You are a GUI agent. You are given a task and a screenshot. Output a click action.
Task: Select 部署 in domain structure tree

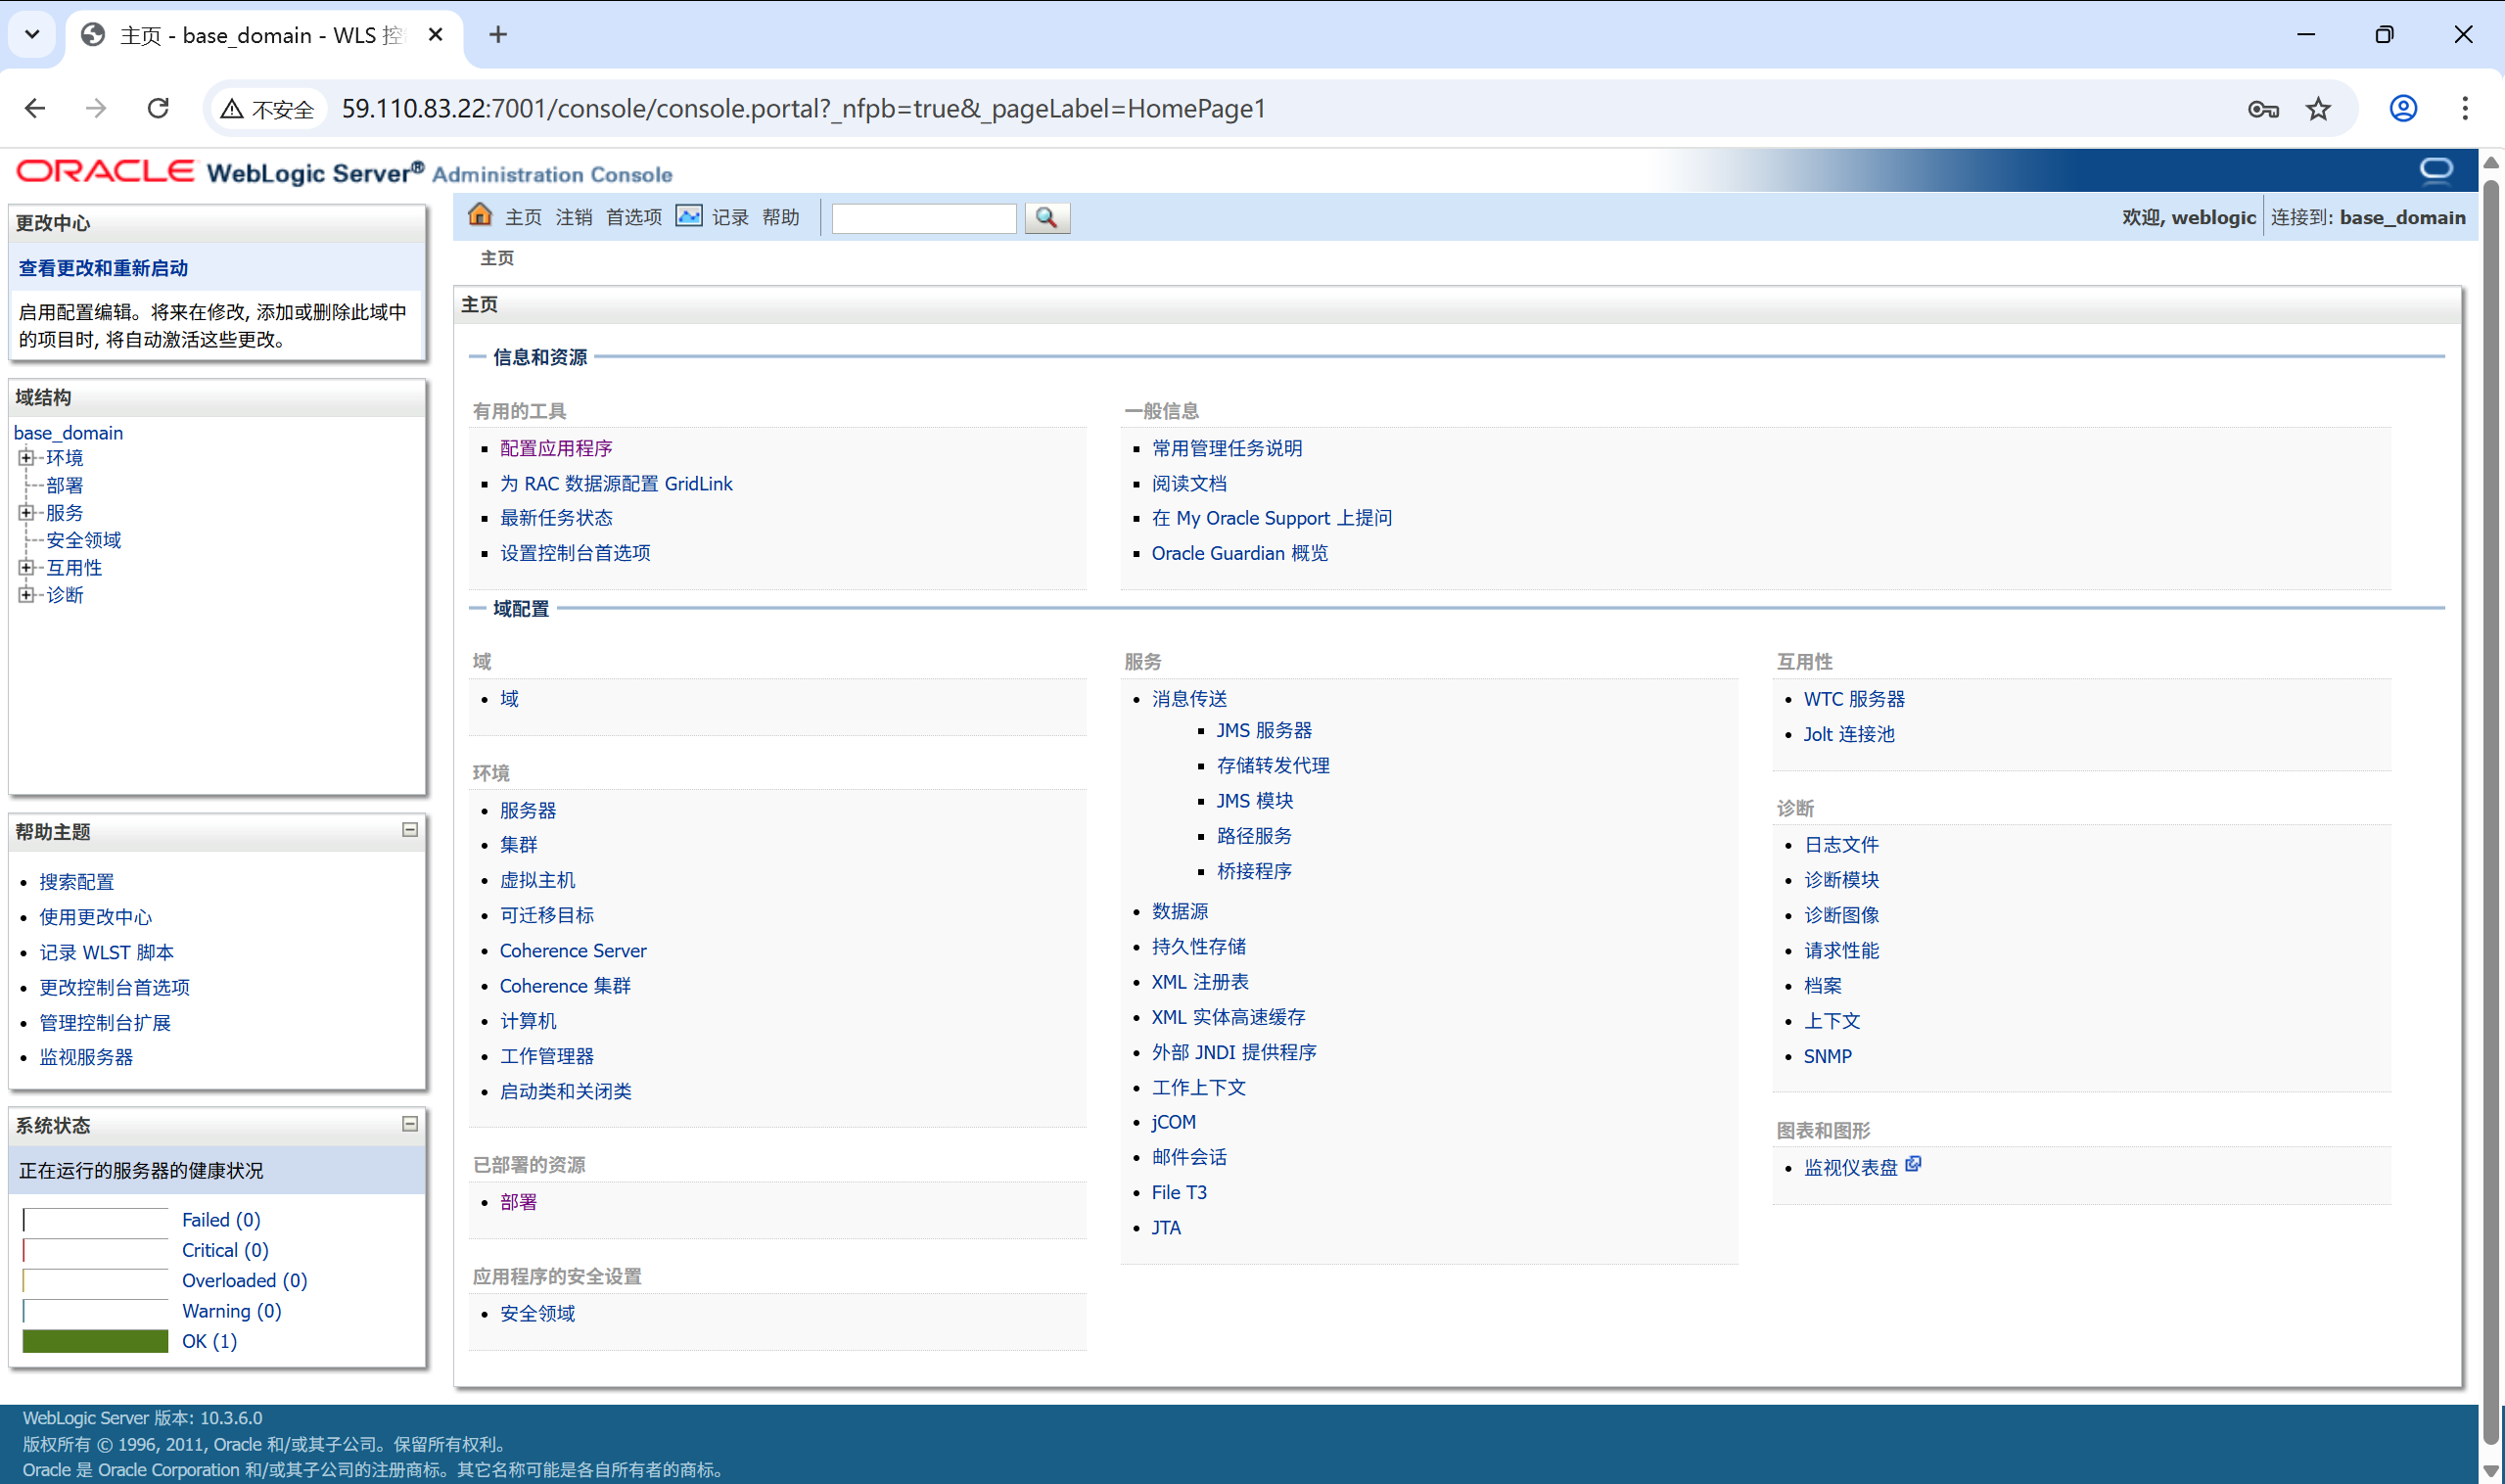tap(65, 485)
